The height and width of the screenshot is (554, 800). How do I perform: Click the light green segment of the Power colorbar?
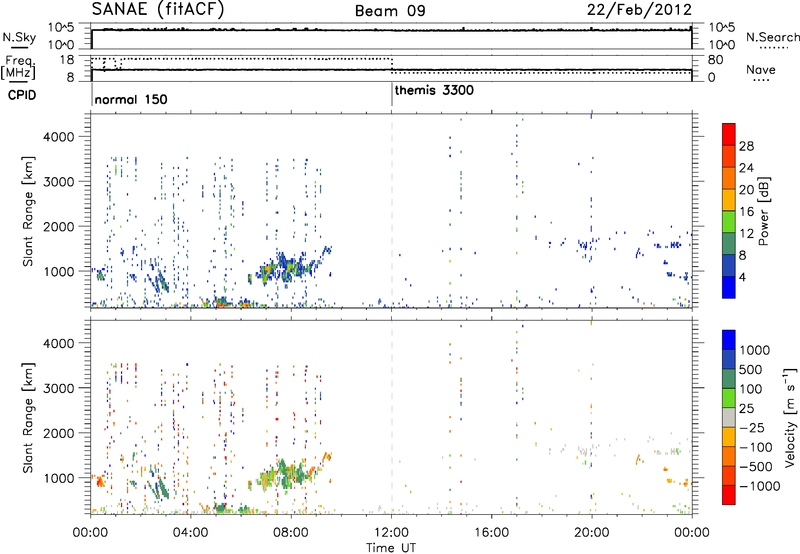click(729, 221)
